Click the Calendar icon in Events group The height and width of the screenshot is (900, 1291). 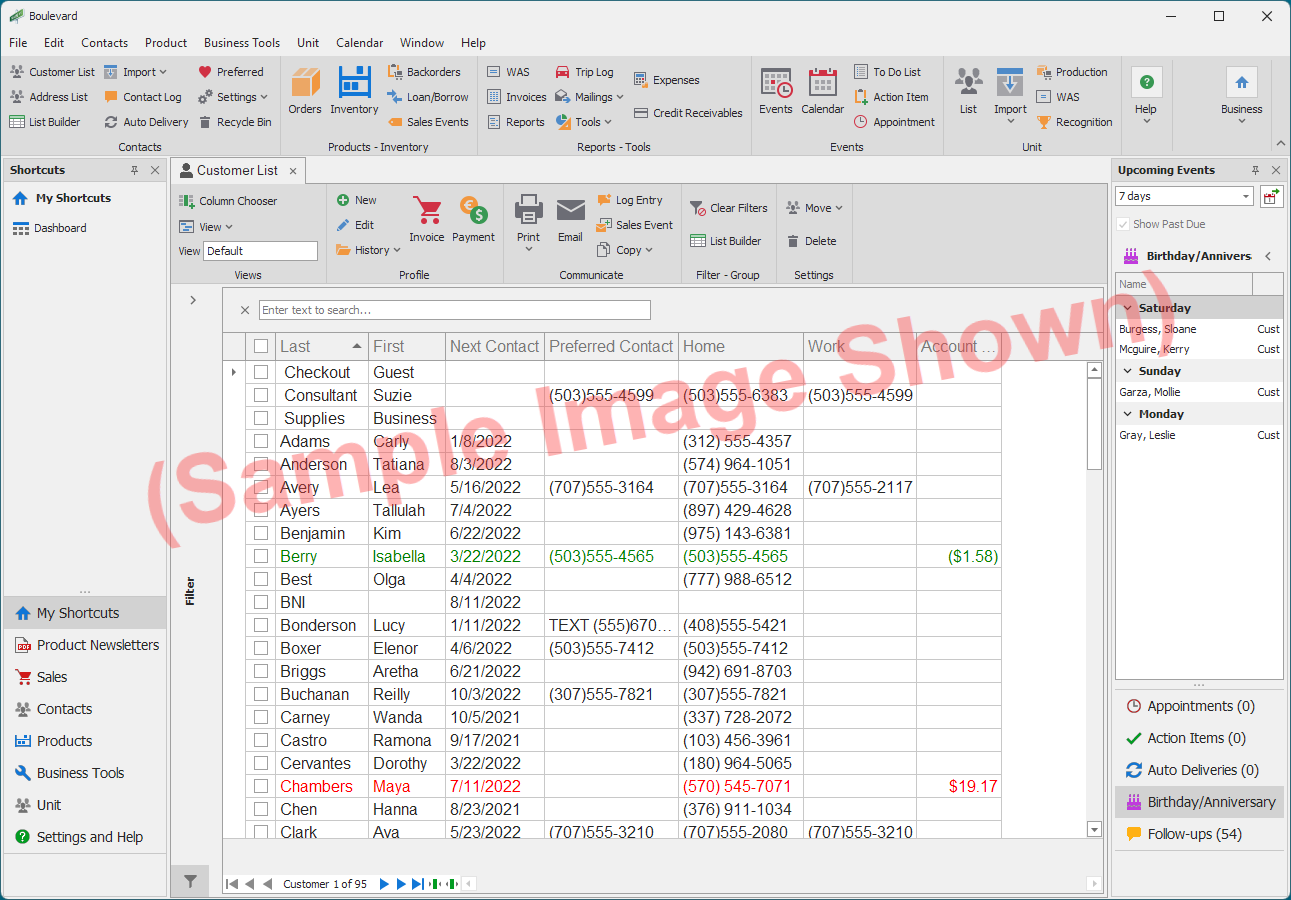(x=822, y=92)
